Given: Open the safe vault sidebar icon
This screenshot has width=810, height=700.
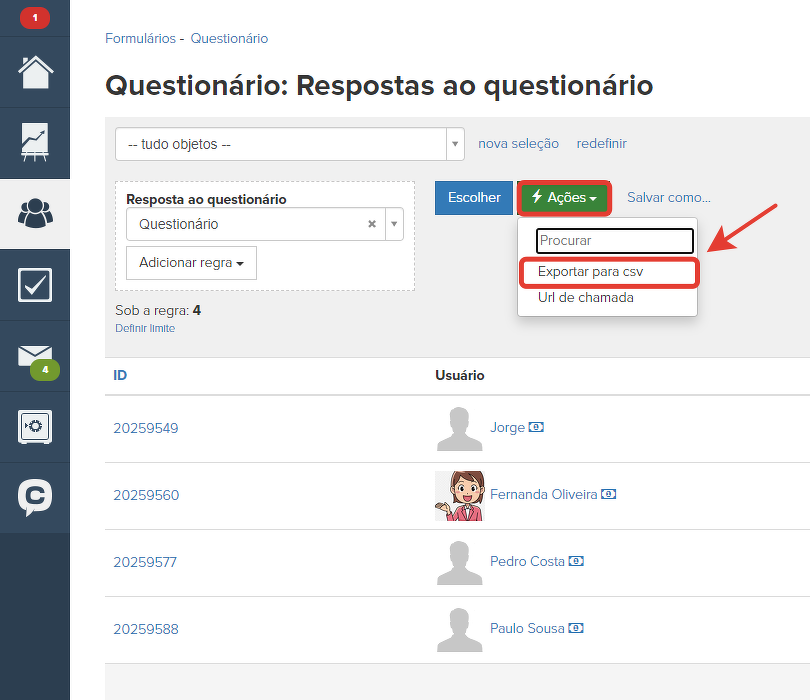Looking at the screenshot, I should pyautogui.click(x=35, y=427).
